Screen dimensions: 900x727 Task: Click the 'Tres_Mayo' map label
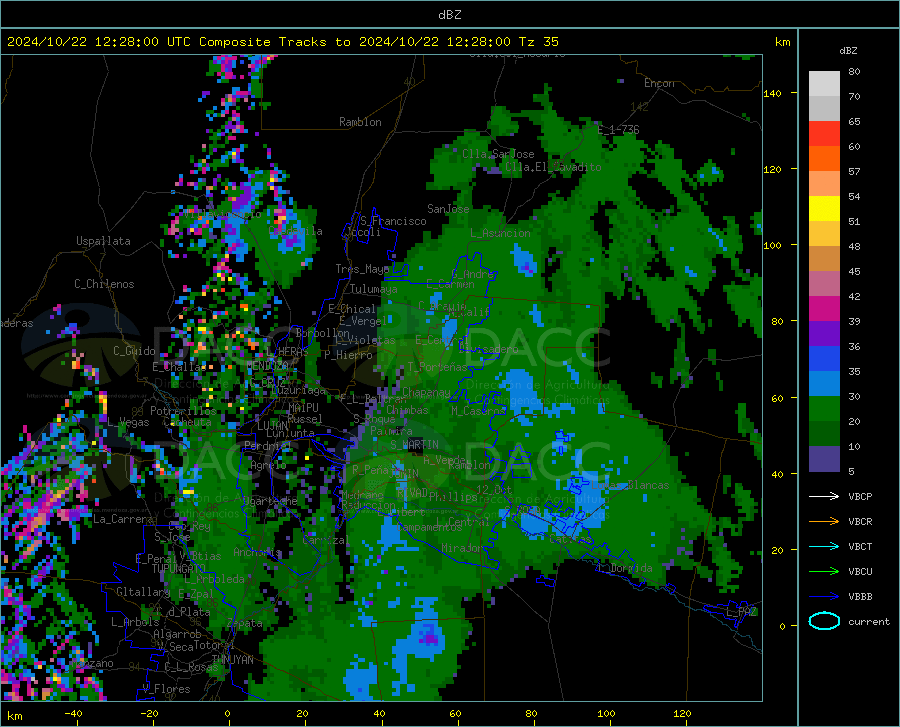[362, 269]
